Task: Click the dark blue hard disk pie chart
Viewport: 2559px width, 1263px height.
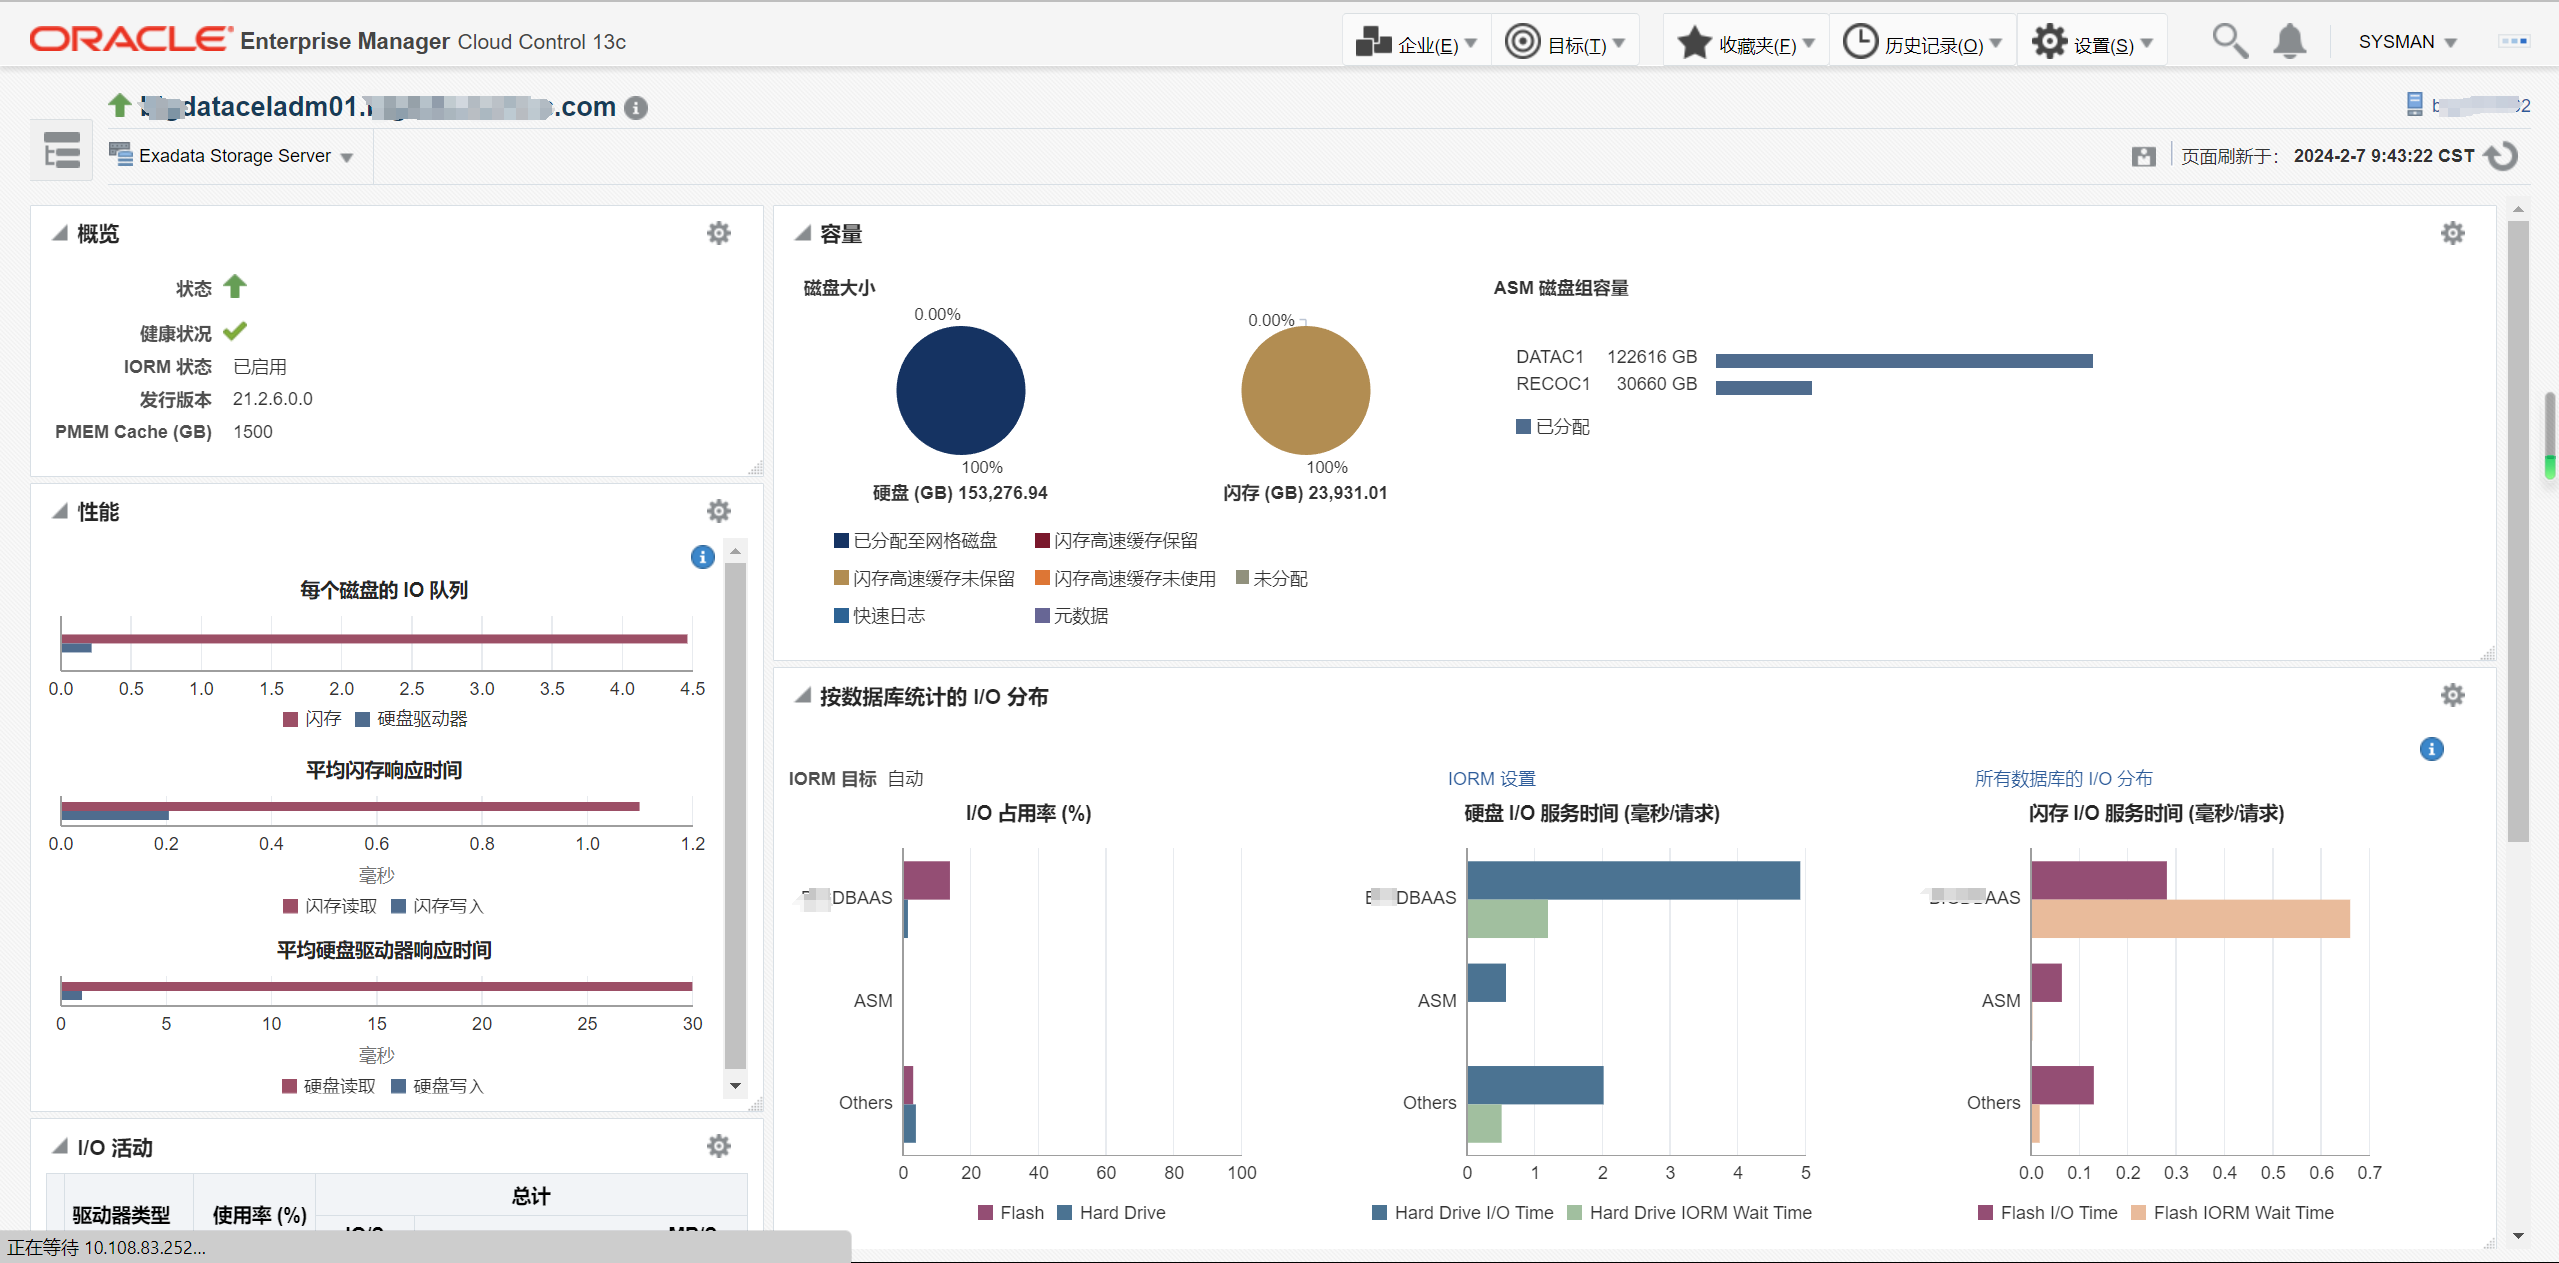Action: [x=960, y=390]
